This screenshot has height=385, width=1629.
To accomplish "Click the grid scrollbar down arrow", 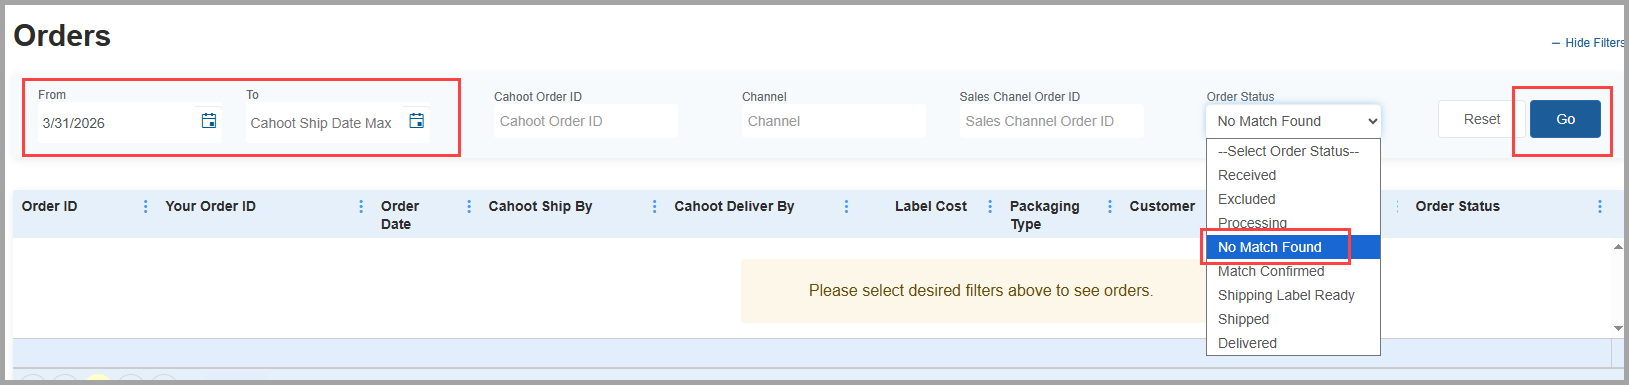I will tap(1618, 328).
